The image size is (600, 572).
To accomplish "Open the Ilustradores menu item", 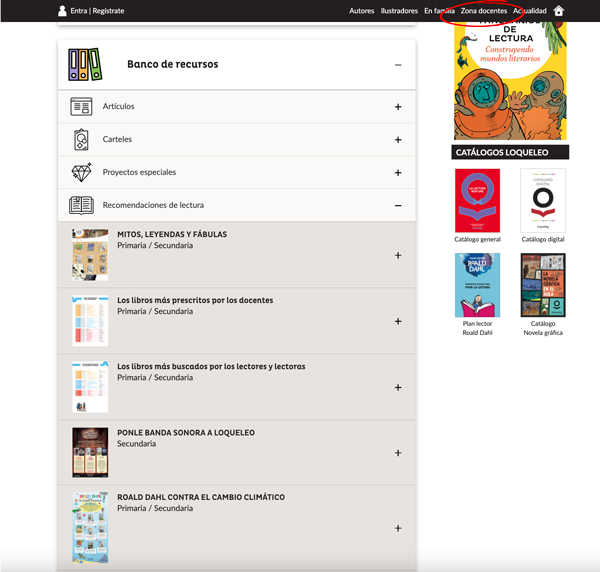I will (x=399, y=11).
